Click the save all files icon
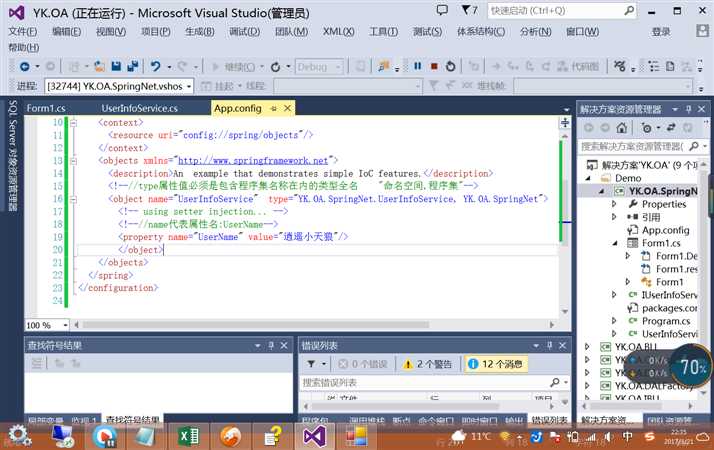The width and height of the screenshot is (714, 450). pyautogui.click(x=133, y=66)
